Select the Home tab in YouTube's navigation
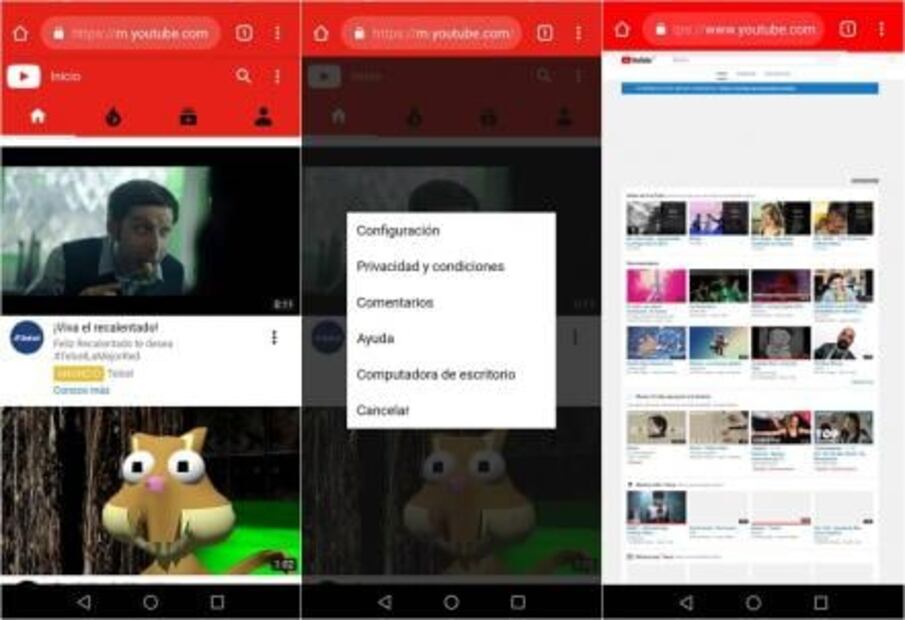The width and height of the screenshot is (905, 620). click(37, 114)
